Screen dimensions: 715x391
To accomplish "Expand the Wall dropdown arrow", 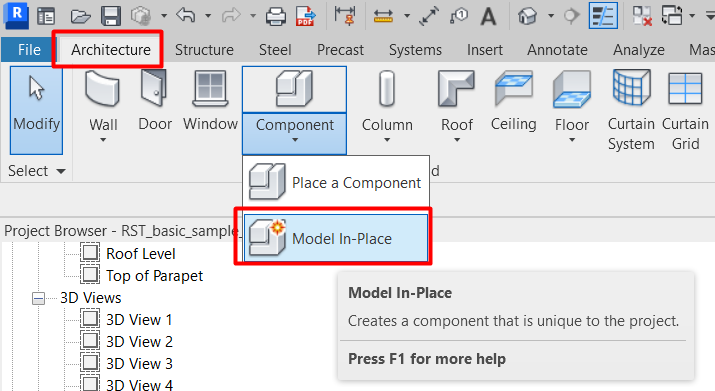I will click(x=103, y=140).
